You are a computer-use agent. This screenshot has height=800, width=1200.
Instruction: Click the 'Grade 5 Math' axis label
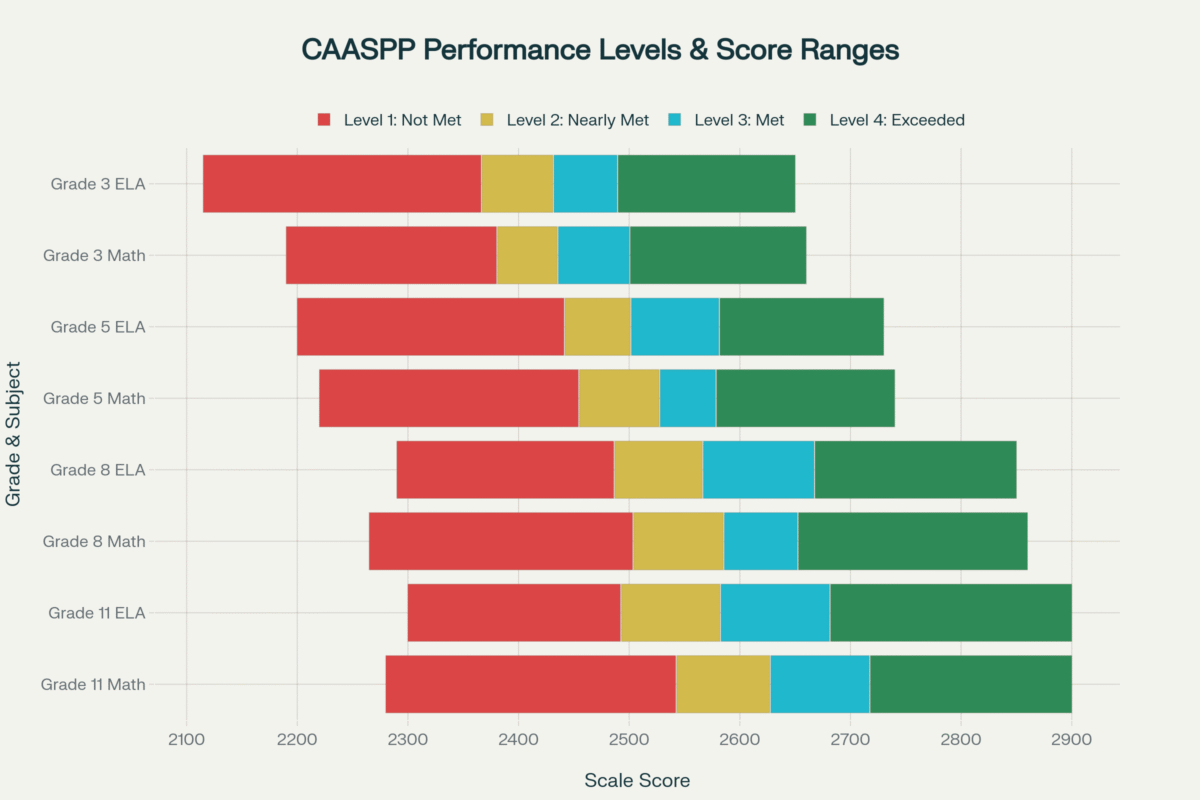(x=94, y=398)
